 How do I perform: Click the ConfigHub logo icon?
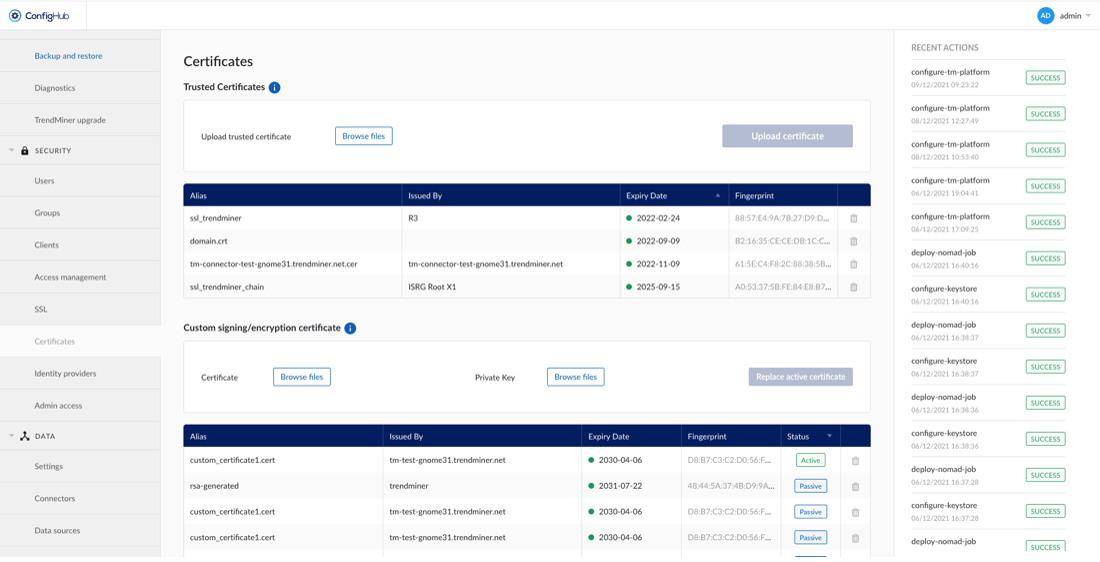[x=15, y=16]
